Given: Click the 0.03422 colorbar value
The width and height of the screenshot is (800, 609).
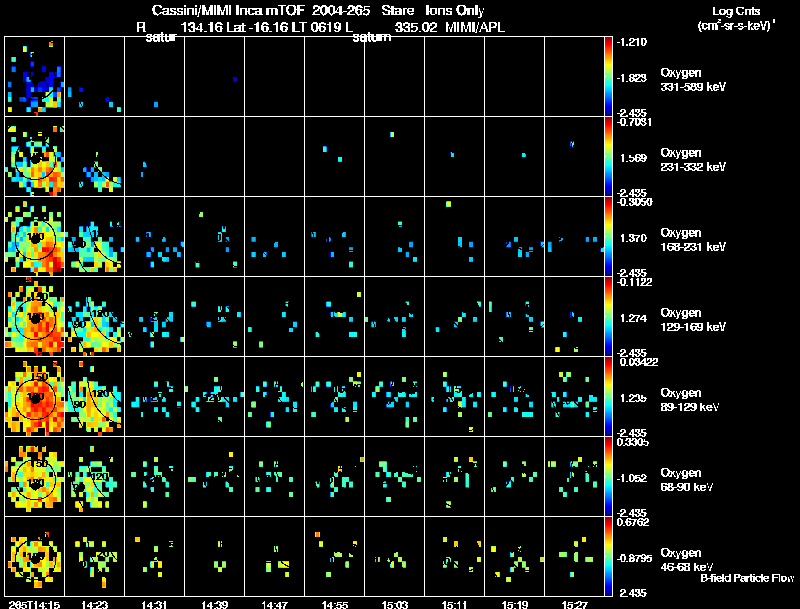Looking at the screenshot, I should point(638,362).
